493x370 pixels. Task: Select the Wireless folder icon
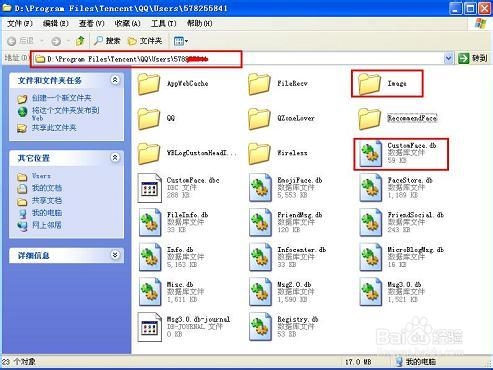click(x=259, y=153)
